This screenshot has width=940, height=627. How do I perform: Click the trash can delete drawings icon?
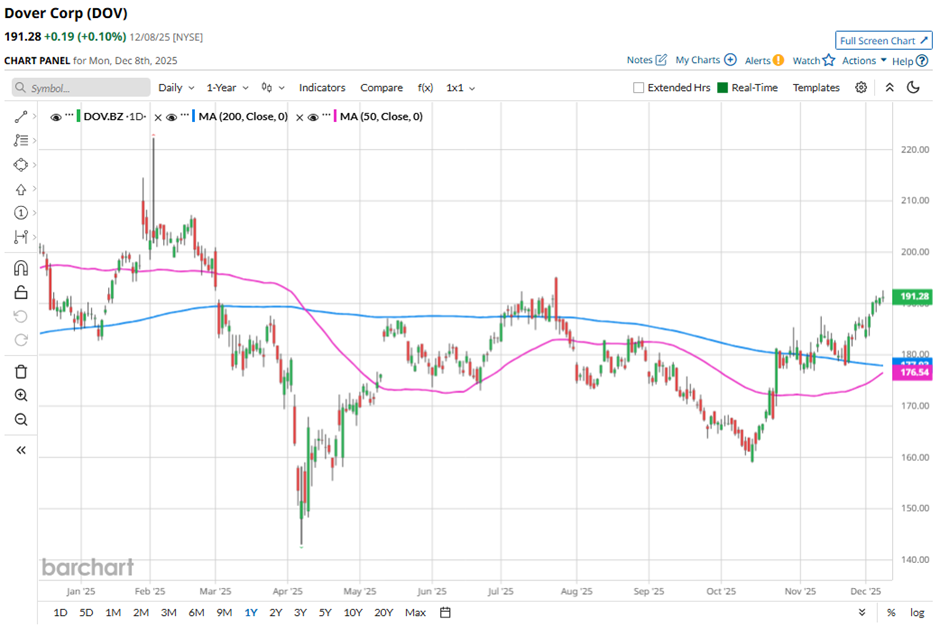(x=20, y=371)
